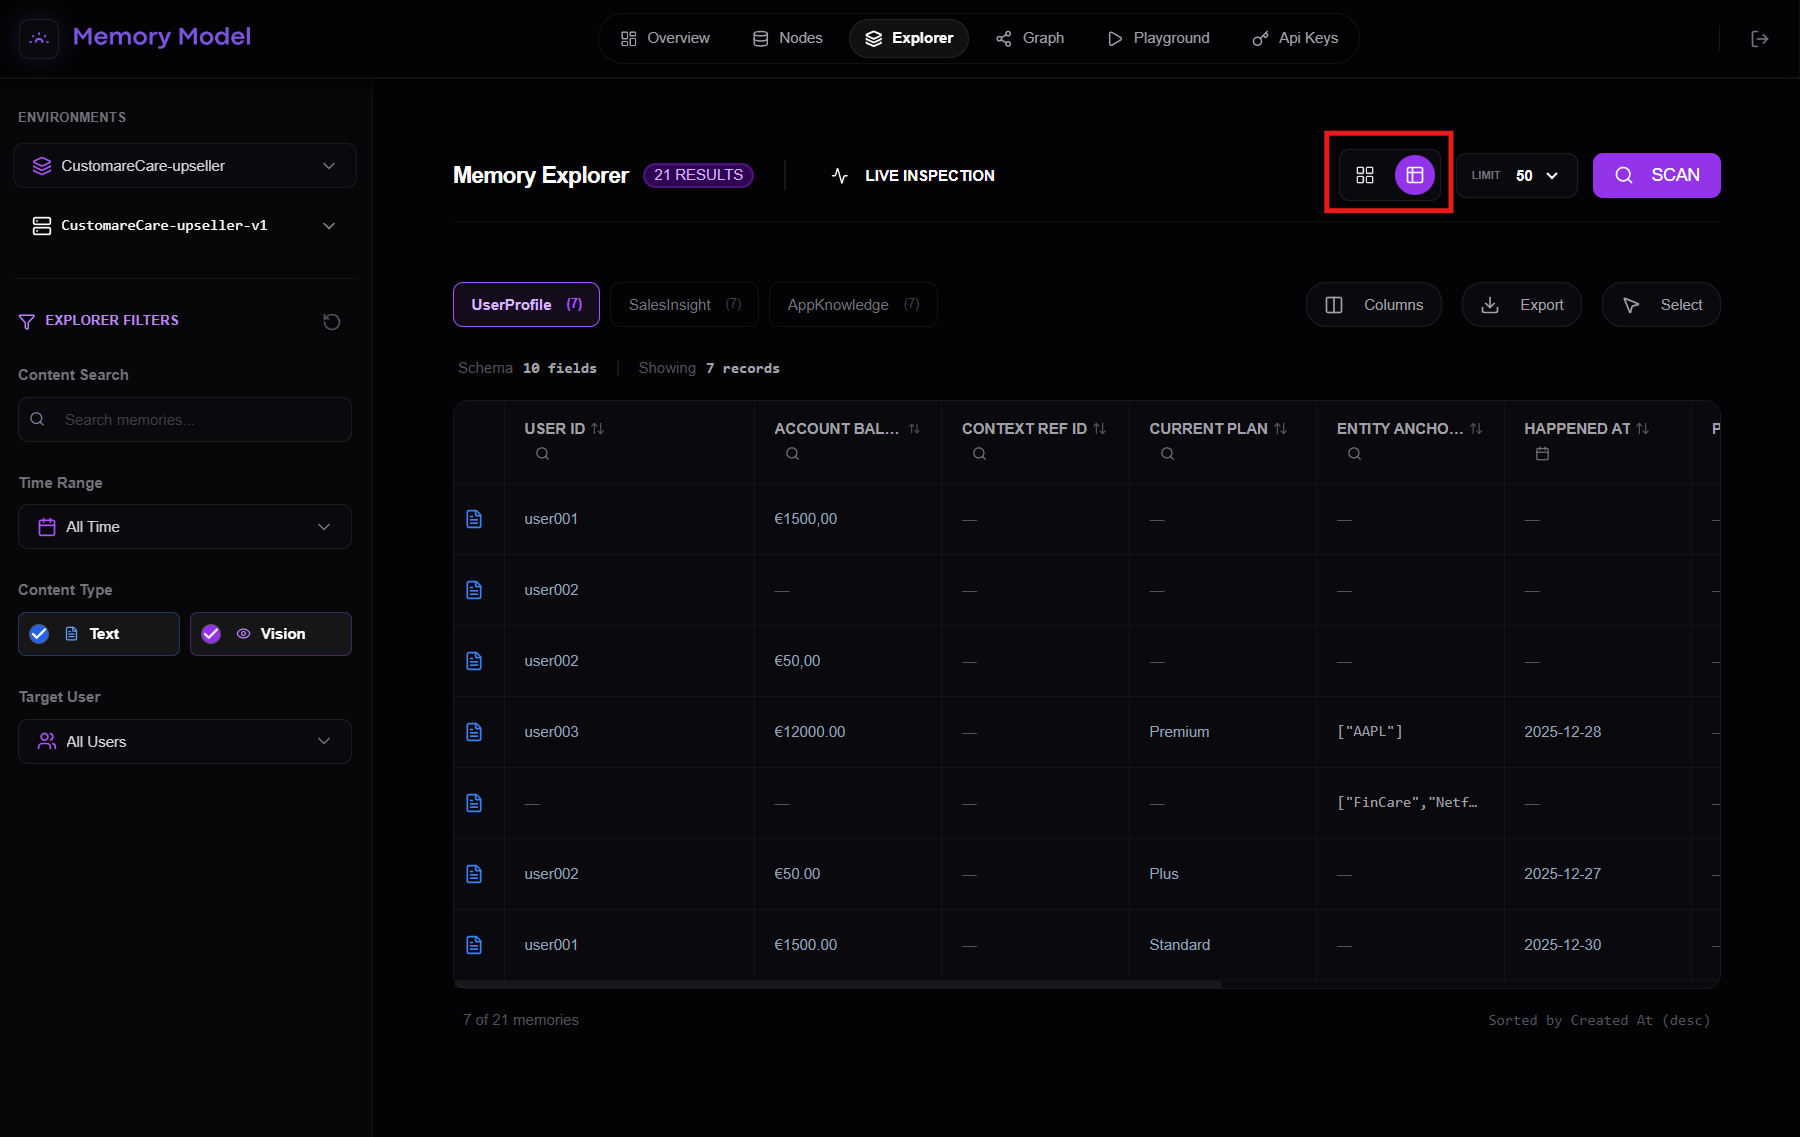Click the Live Inspection label
The width and height of the screenshot is (1800, 1137).
(930, 176)
